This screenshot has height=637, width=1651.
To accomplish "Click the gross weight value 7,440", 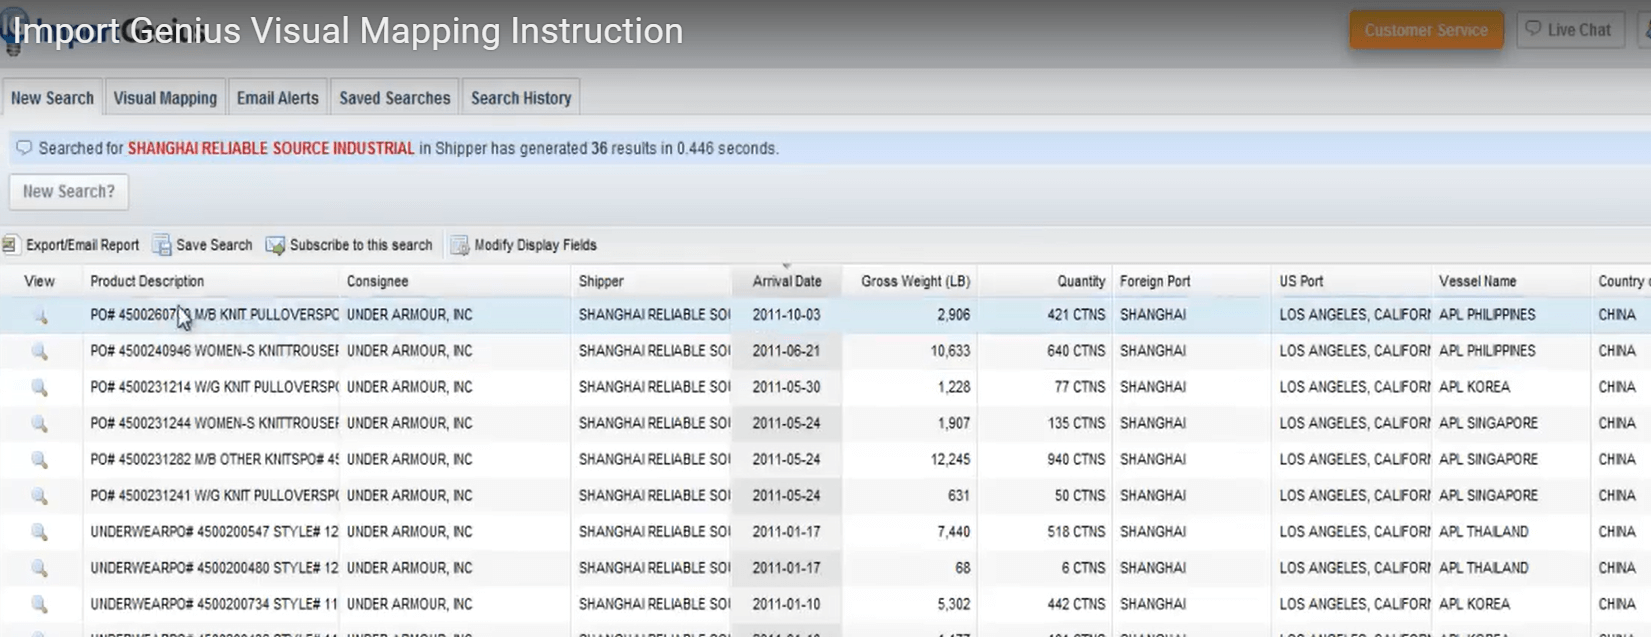I will point(954,531).
